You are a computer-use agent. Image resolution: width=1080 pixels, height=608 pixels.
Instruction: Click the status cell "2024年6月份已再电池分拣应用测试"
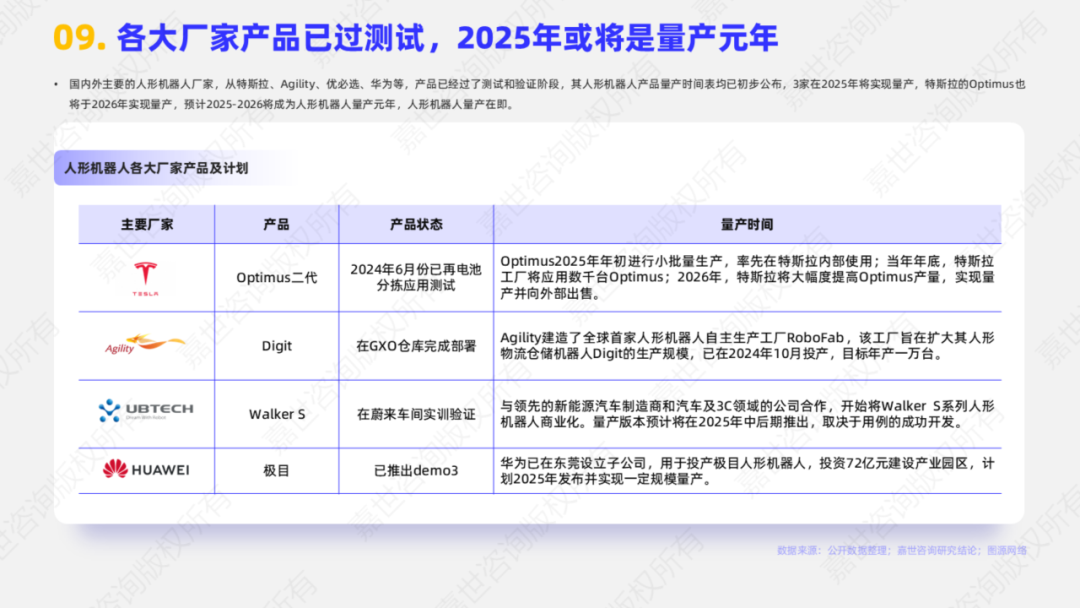pos(416,277)
